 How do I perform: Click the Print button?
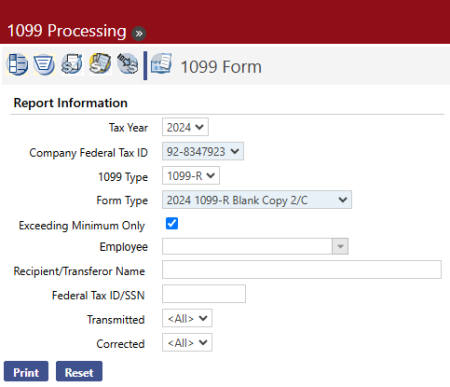26,371
